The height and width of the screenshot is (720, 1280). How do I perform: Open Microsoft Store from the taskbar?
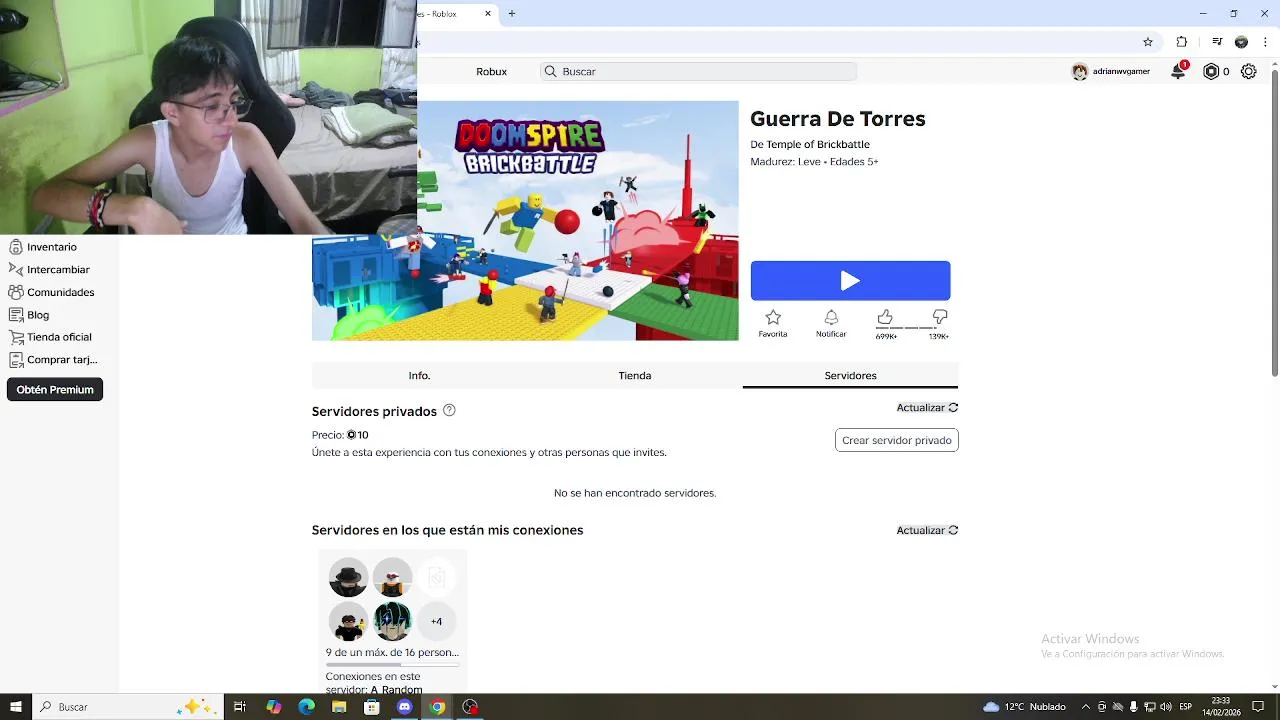click(372, 707)
